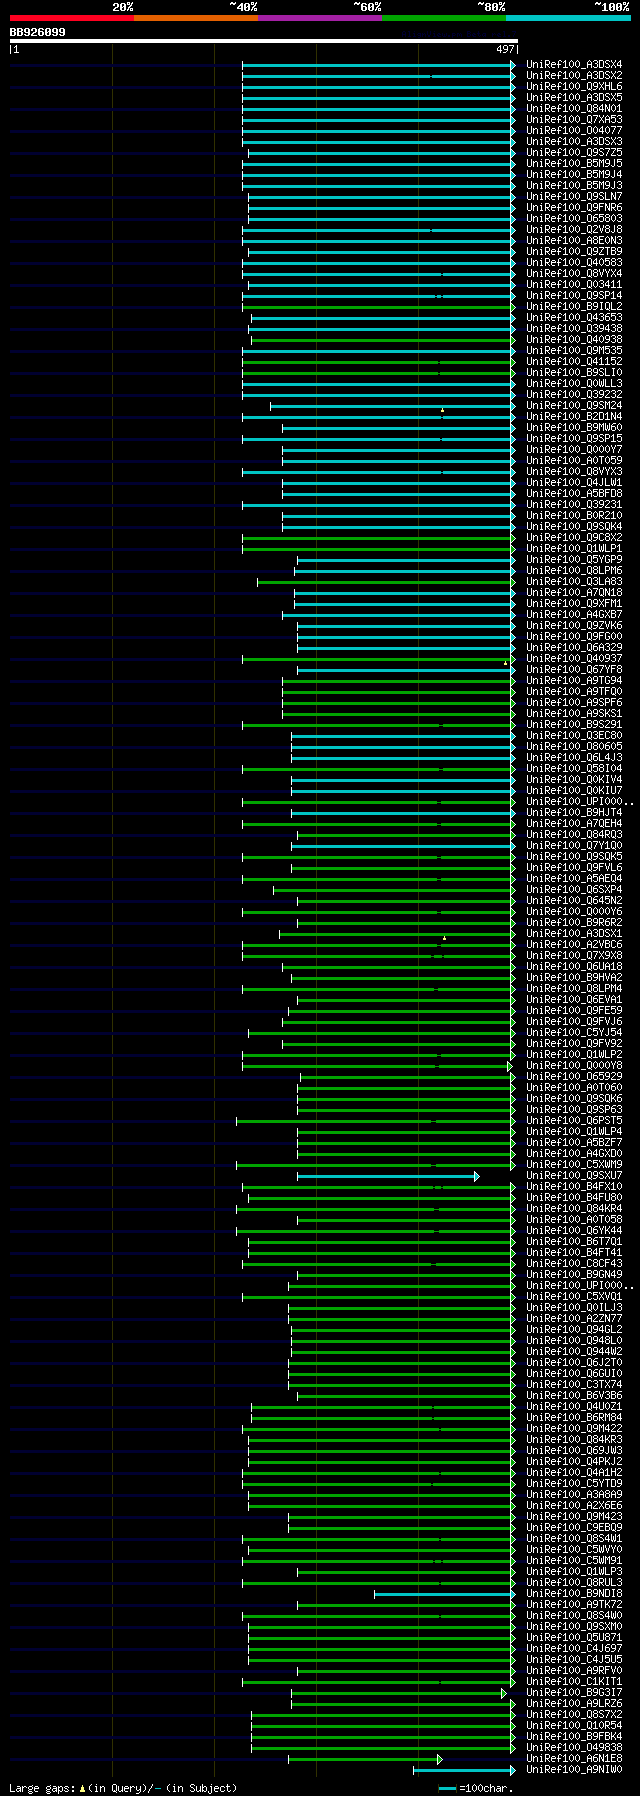640x1796 pixels.
Task: Open hit UniRef100_A3DSX5
Action: point(574,97)
